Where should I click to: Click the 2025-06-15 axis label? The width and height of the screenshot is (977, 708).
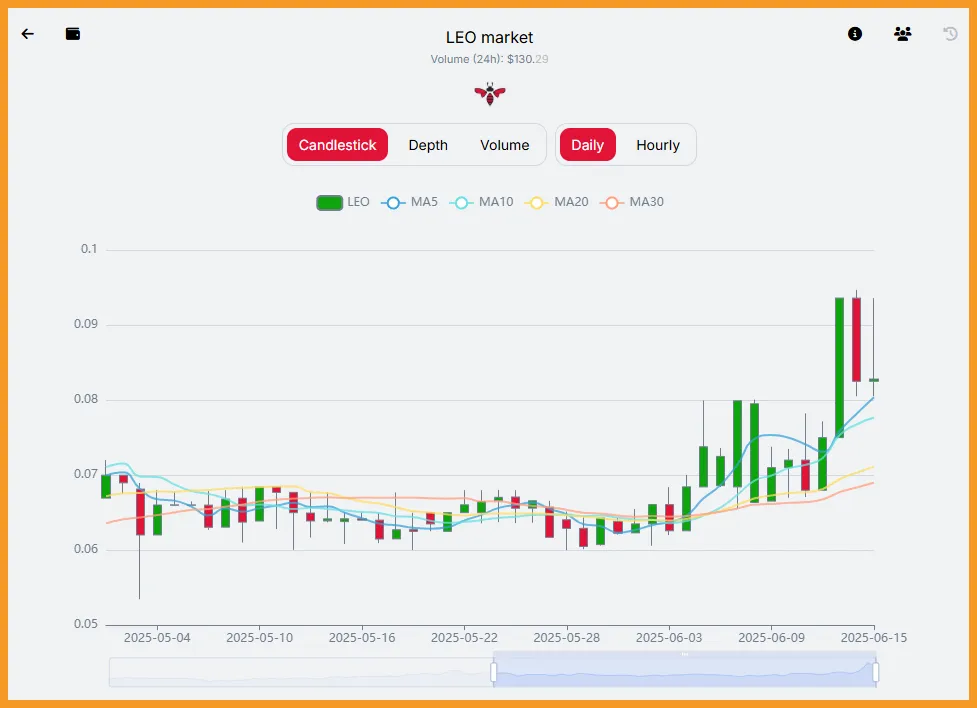[x=874, y=638]
